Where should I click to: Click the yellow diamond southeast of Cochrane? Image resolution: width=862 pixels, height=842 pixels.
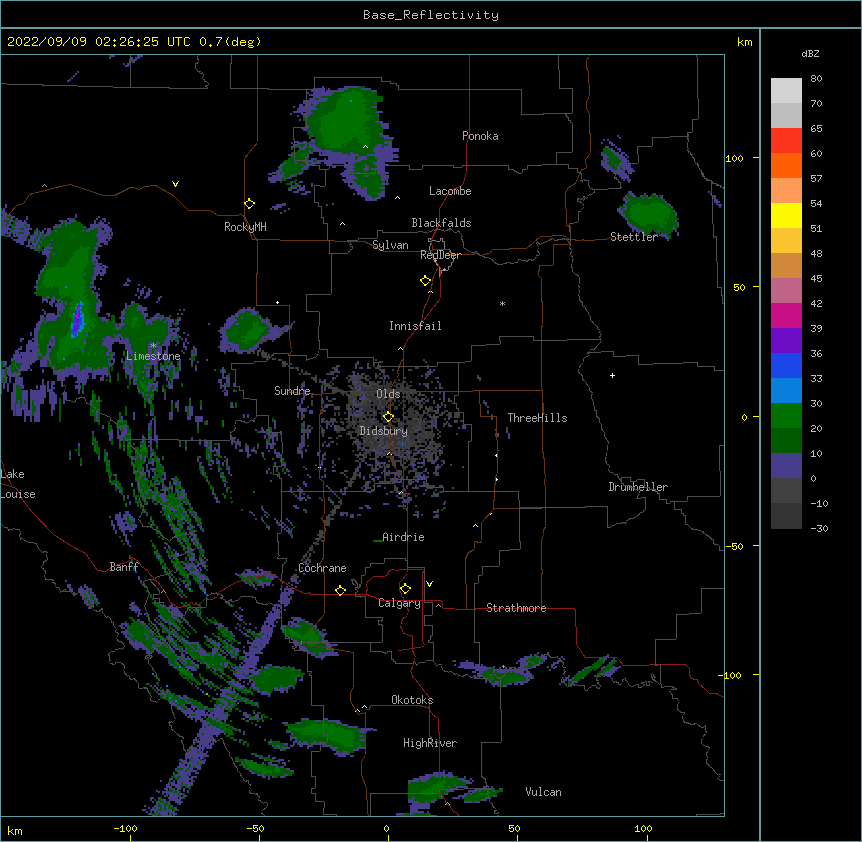coord(340,590)
